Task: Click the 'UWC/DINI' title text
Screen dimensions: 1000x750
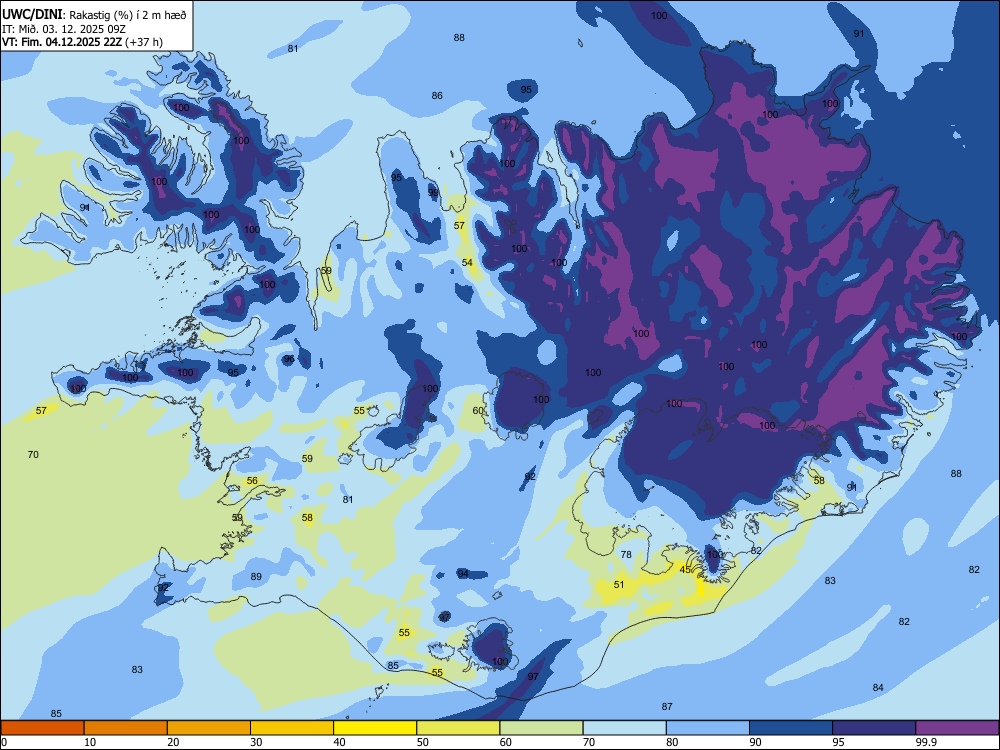Action: point(32,15)
